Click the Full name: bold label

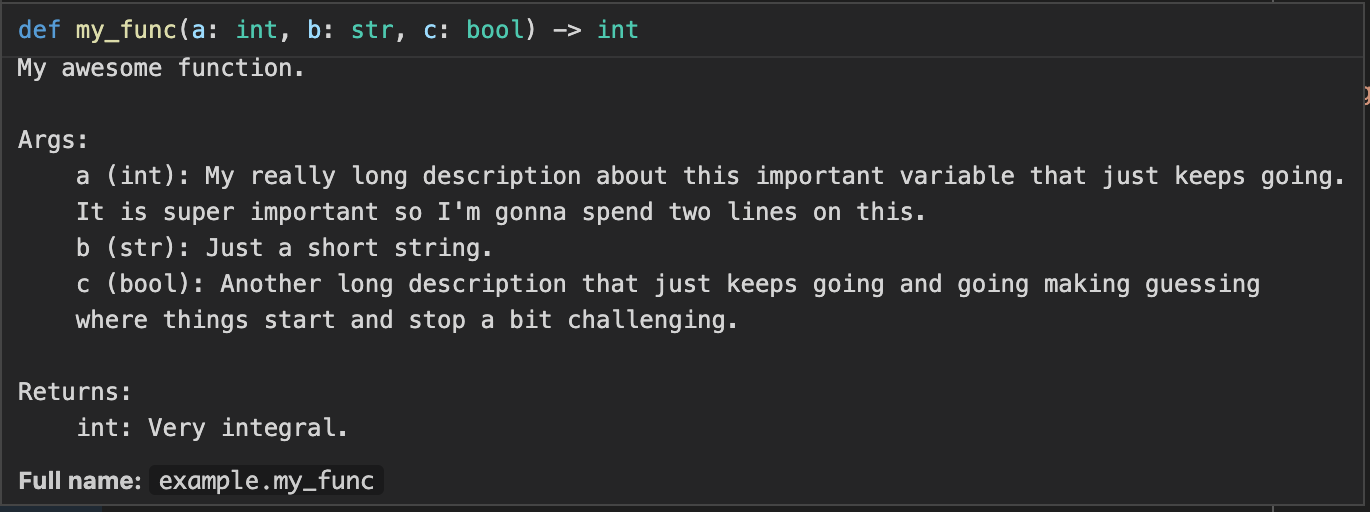tap(80, 481)
